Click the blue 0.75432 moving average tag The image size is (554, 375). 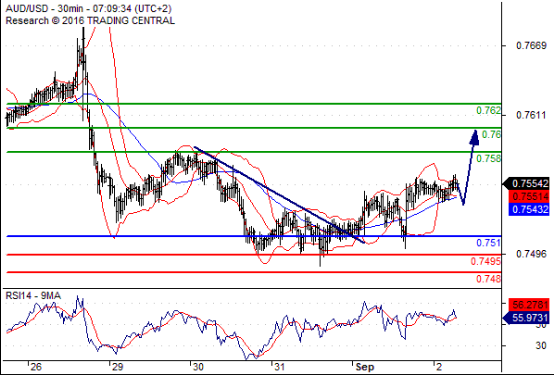coord(529,209)
